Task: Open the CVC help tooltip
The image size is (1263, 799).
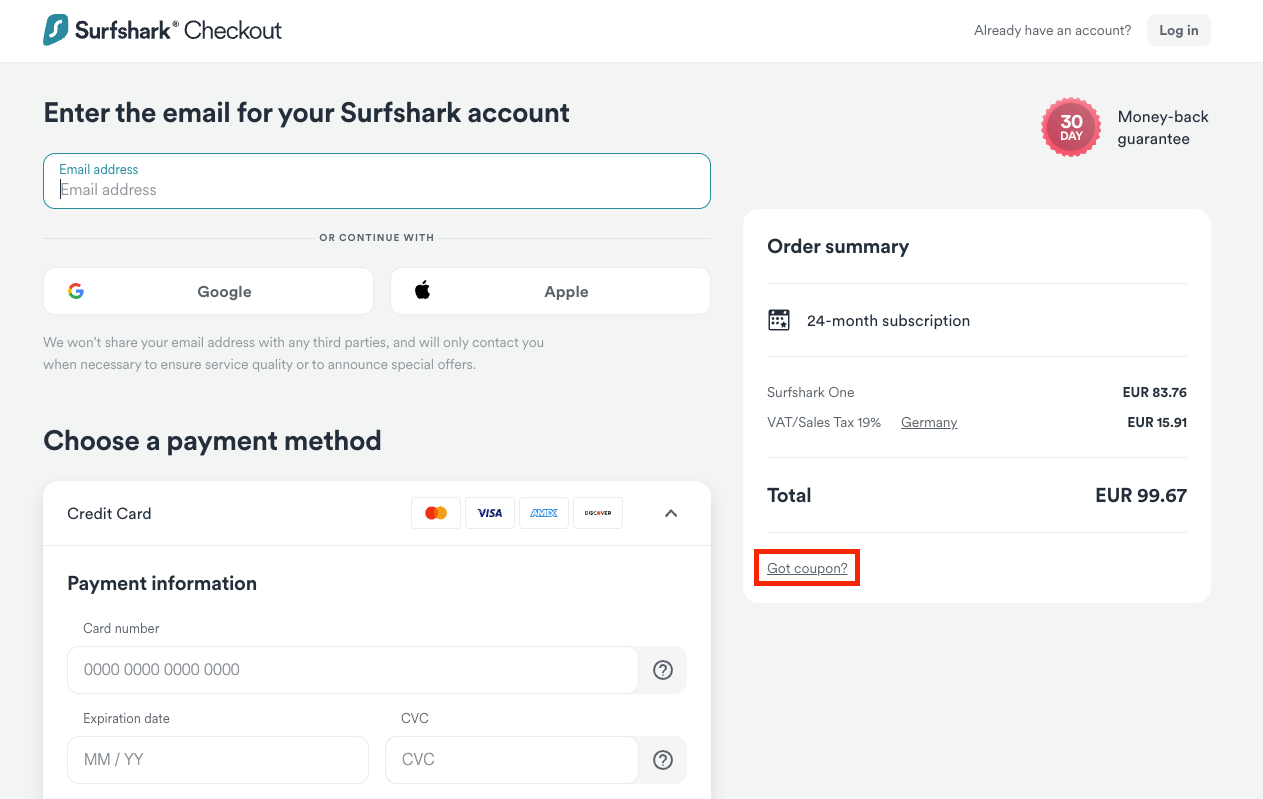Action: click(662, 759)
